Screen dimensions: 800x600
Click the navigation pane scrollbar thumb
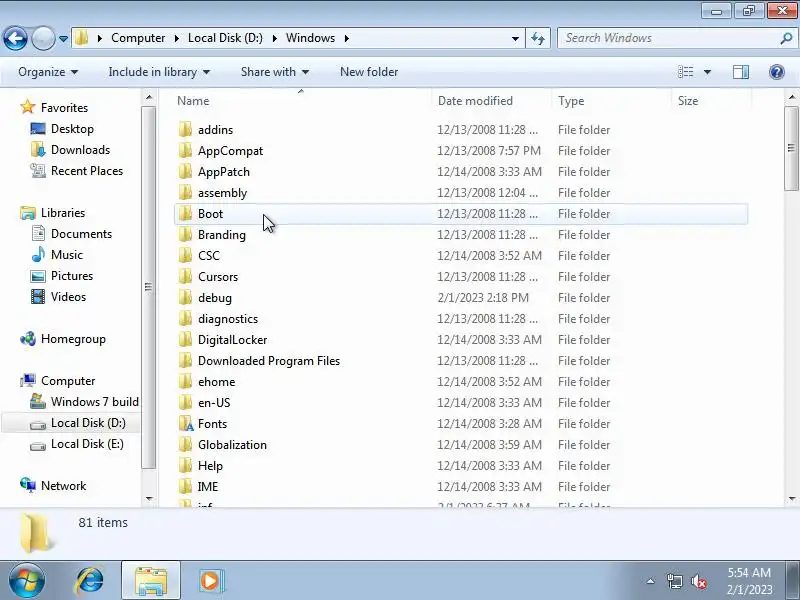coord(148,287)
